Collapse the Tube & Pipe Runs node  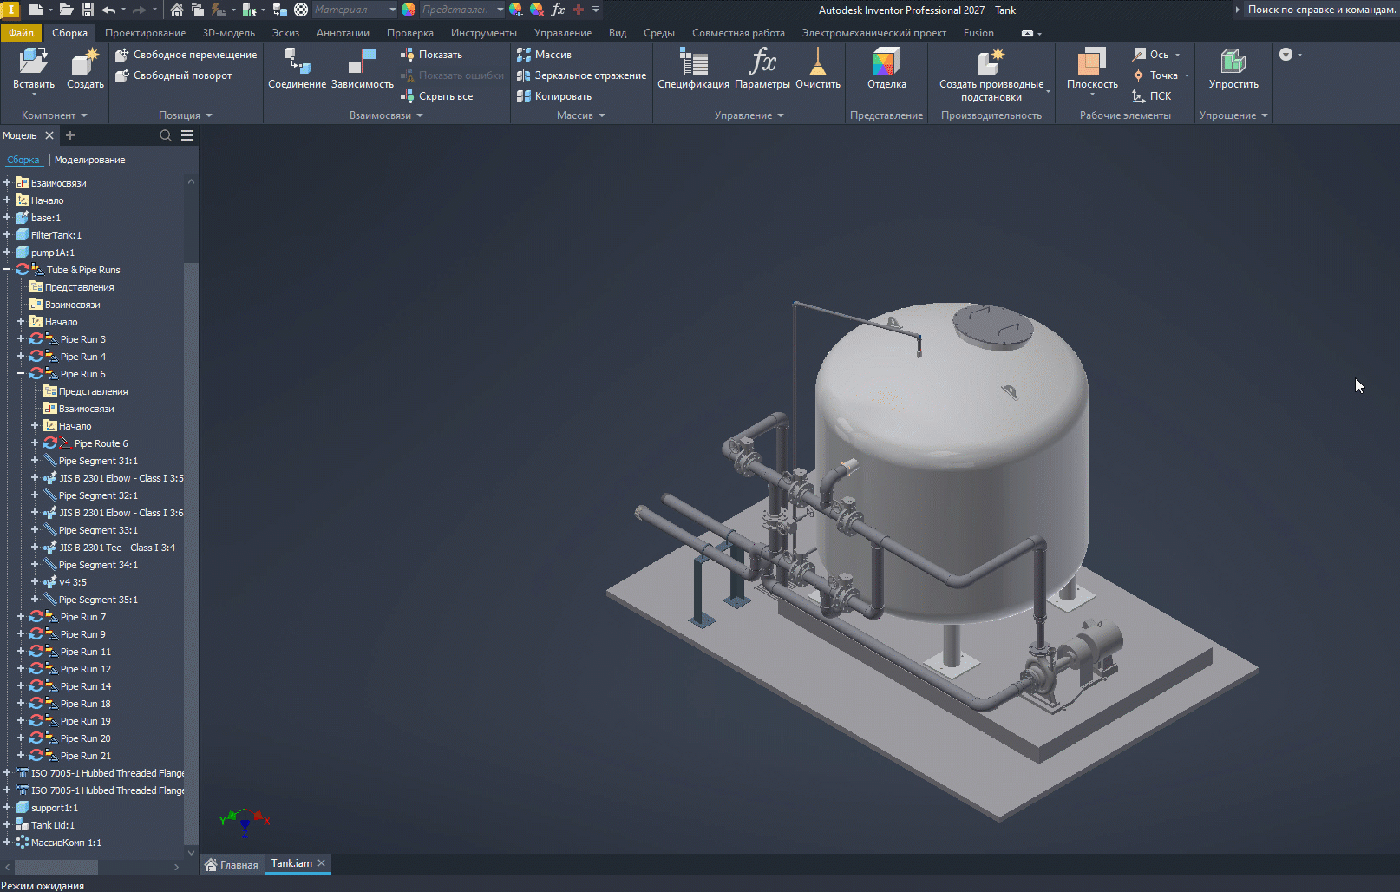pyautogui.click(x=7, y=270)
